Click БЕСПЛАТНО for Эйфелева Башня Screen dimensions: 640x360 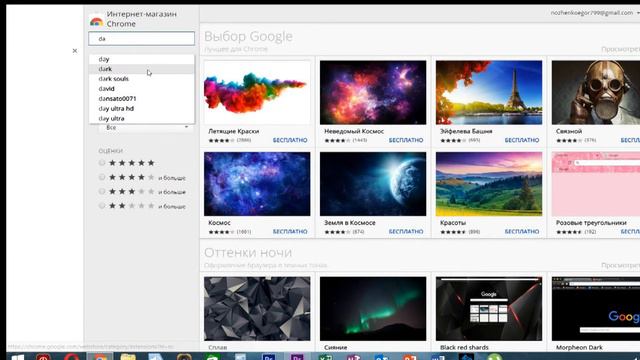[x=522, y=140]
